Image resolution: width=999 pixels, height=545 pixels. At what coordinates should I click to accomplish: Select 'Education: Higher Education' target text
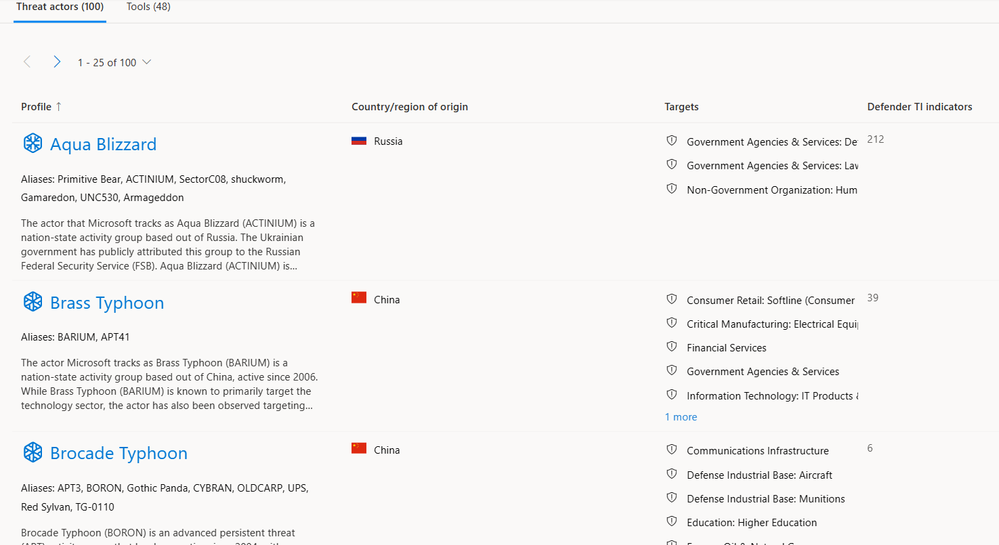[752, 523]
